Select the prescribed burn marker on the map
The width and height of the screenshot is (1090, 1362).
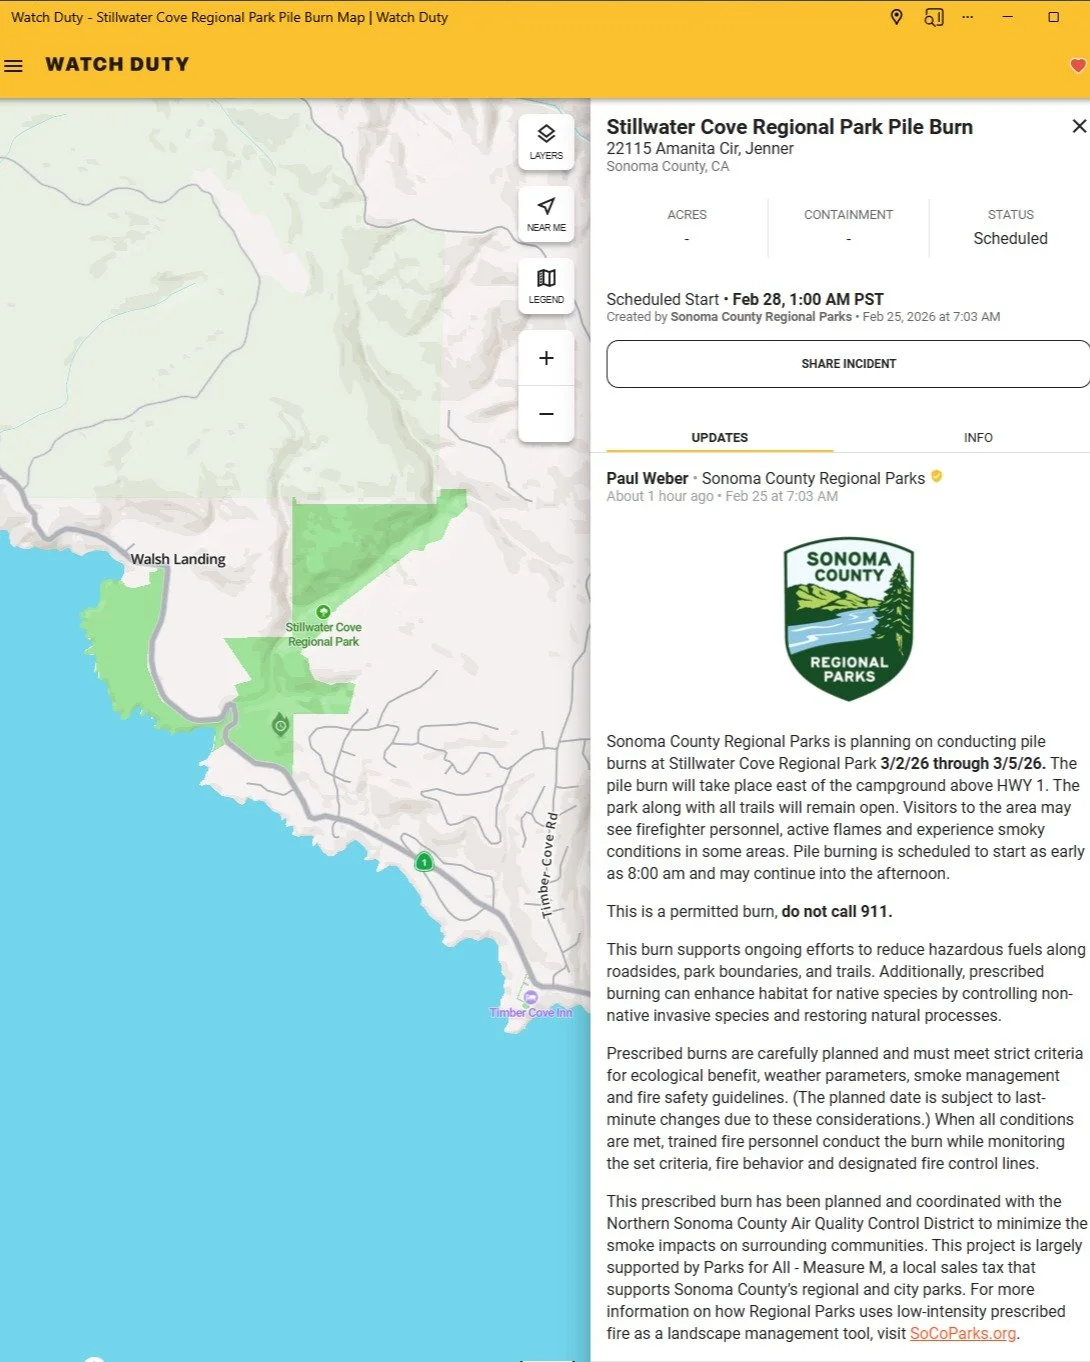(278, 725)
